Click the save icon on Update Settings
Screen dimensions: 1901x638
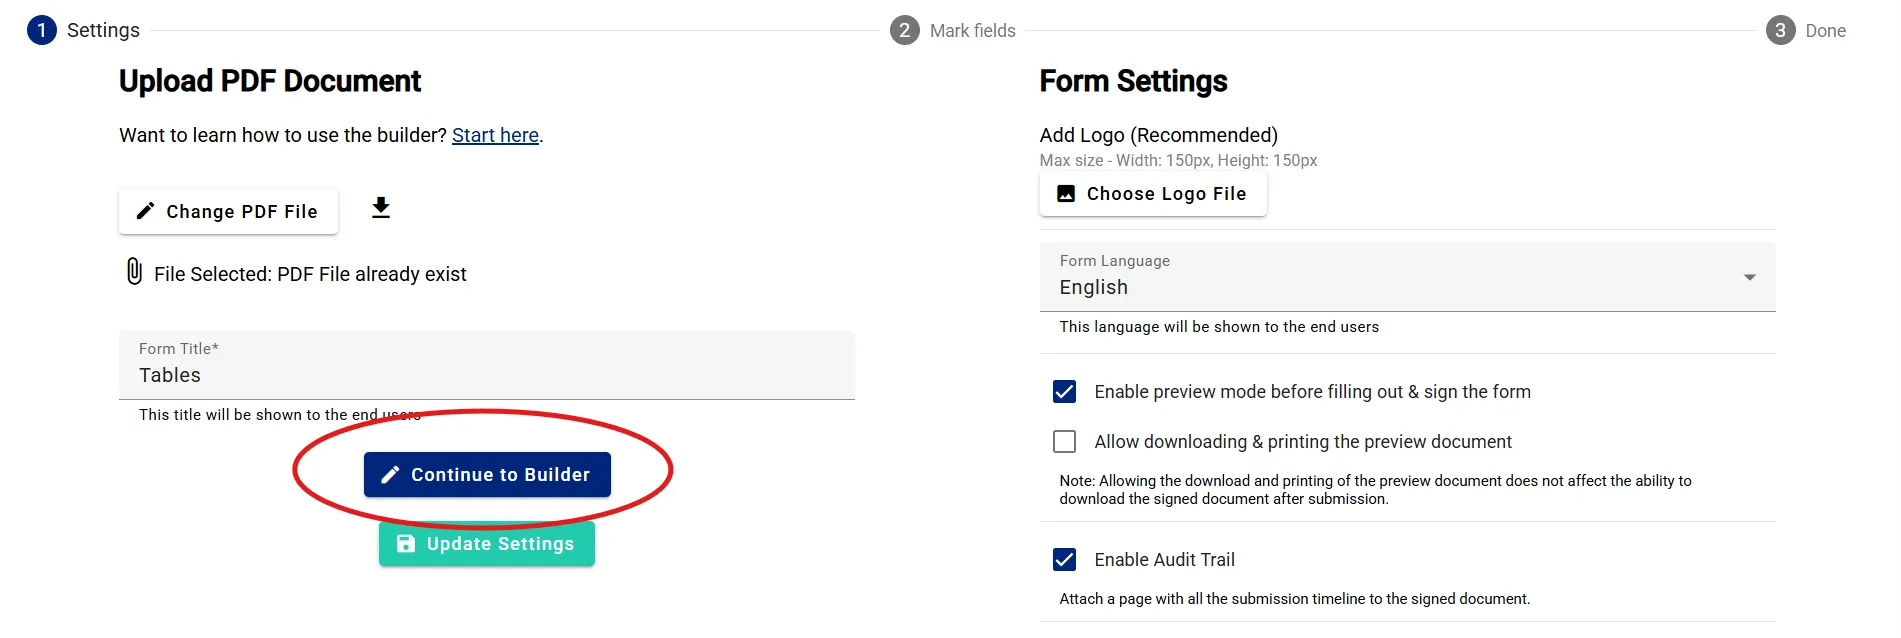point(404,543)
